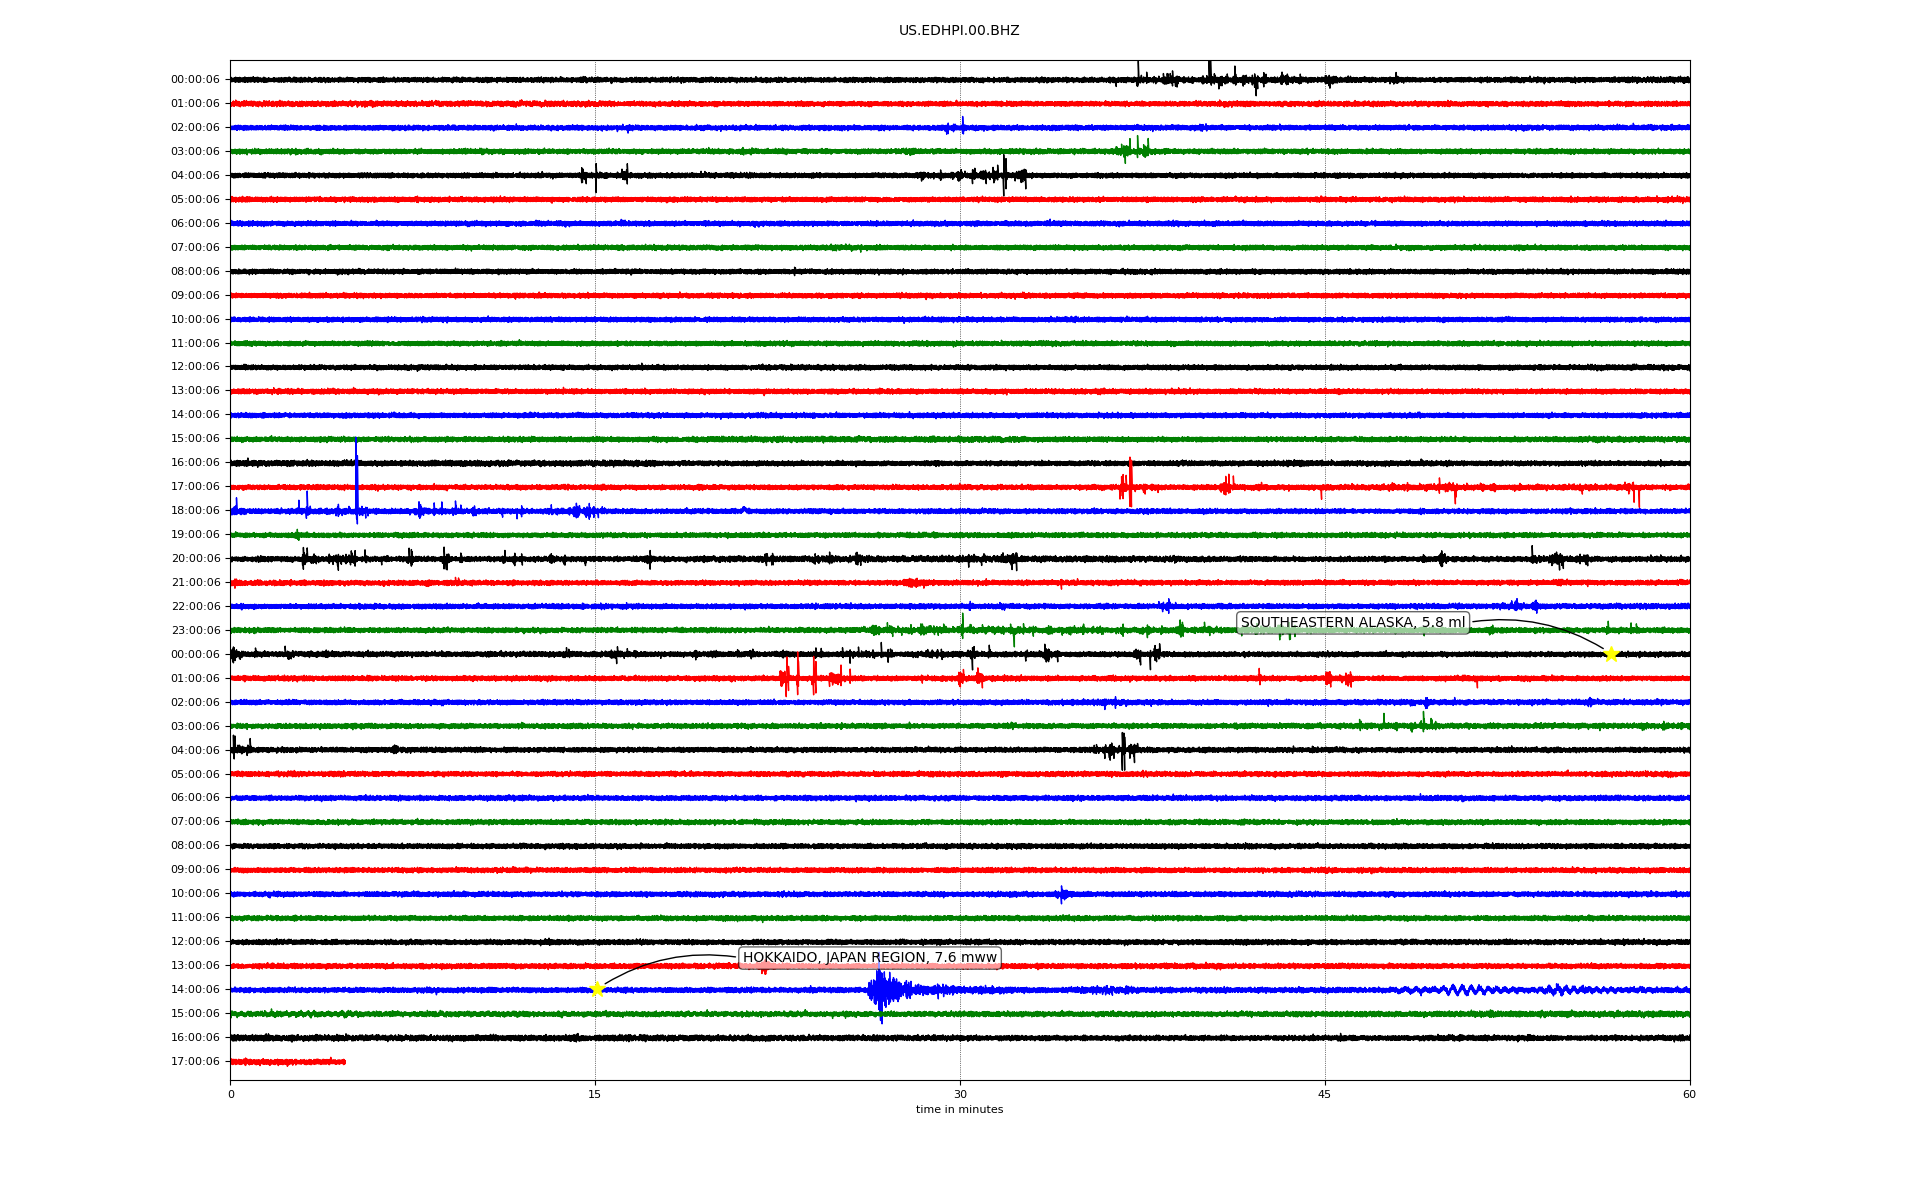Click the large blue Hokkaido waveform burst
Screen dimensions: 1920x1200
click(882, 990)
